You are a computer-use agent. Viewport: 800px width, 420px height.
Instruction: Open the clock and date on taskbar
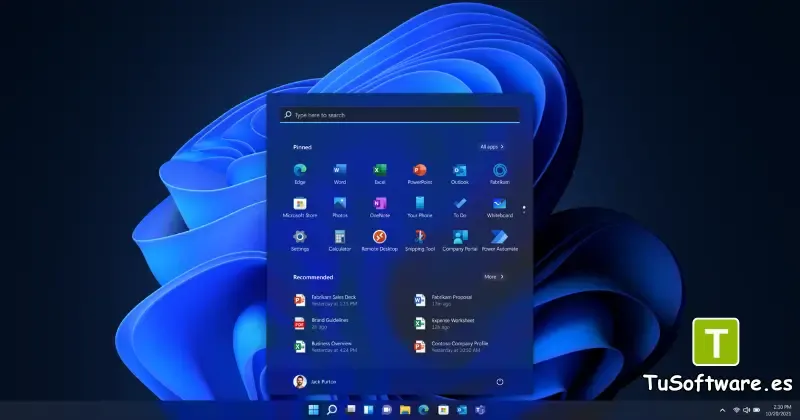coord(779,410)
